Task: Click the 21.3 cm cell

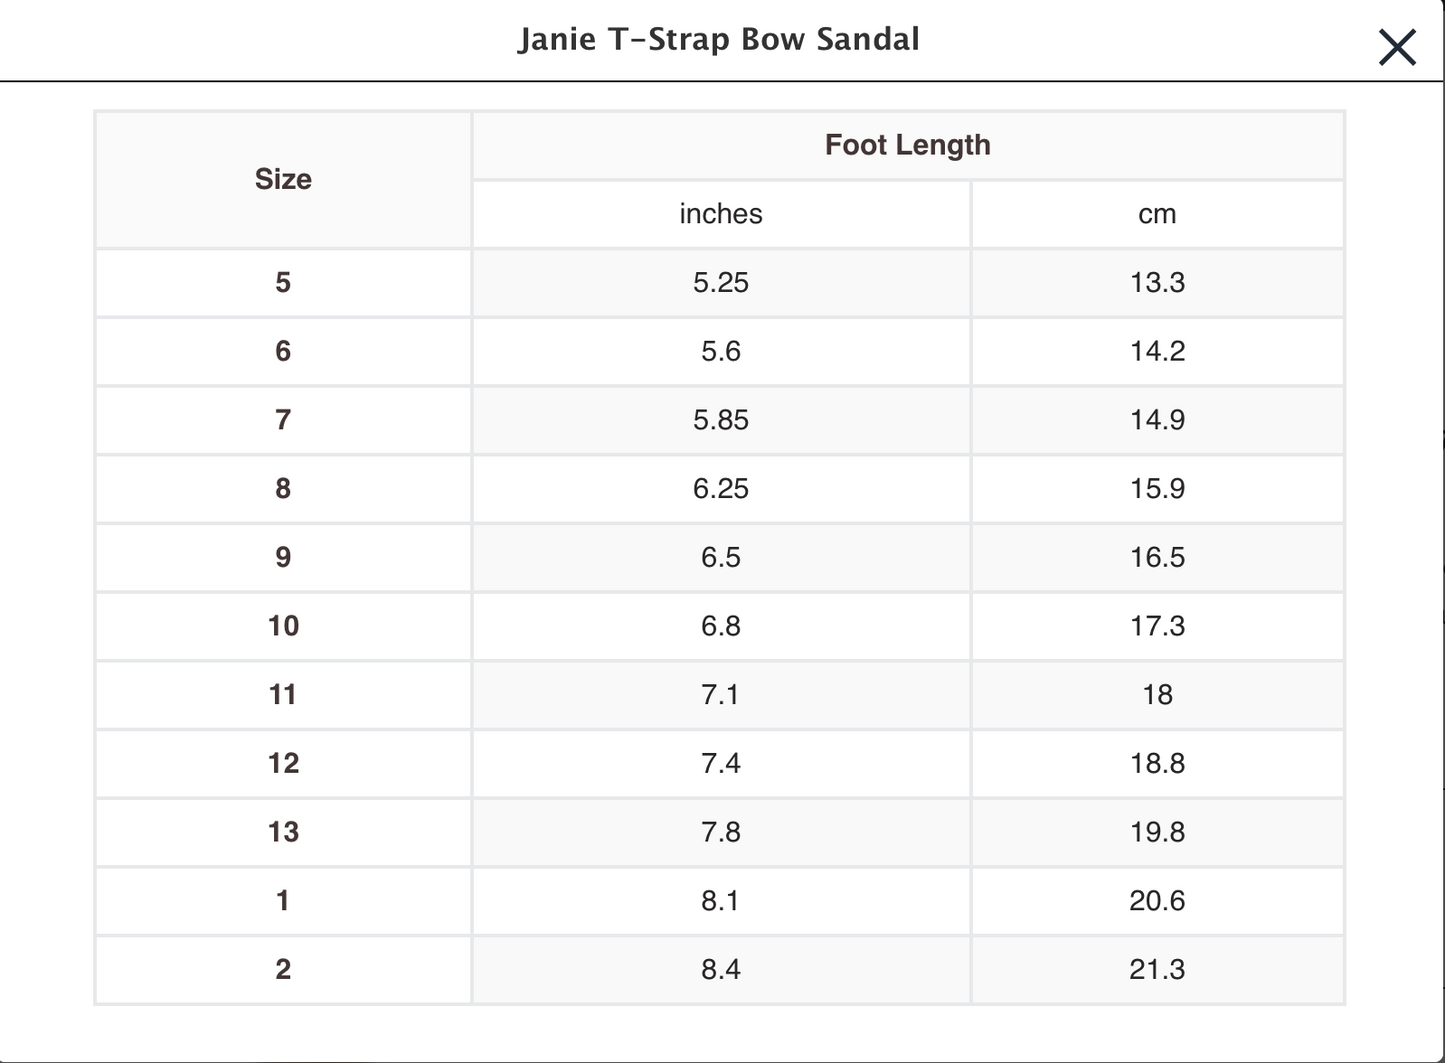Action: (1157, 969)
